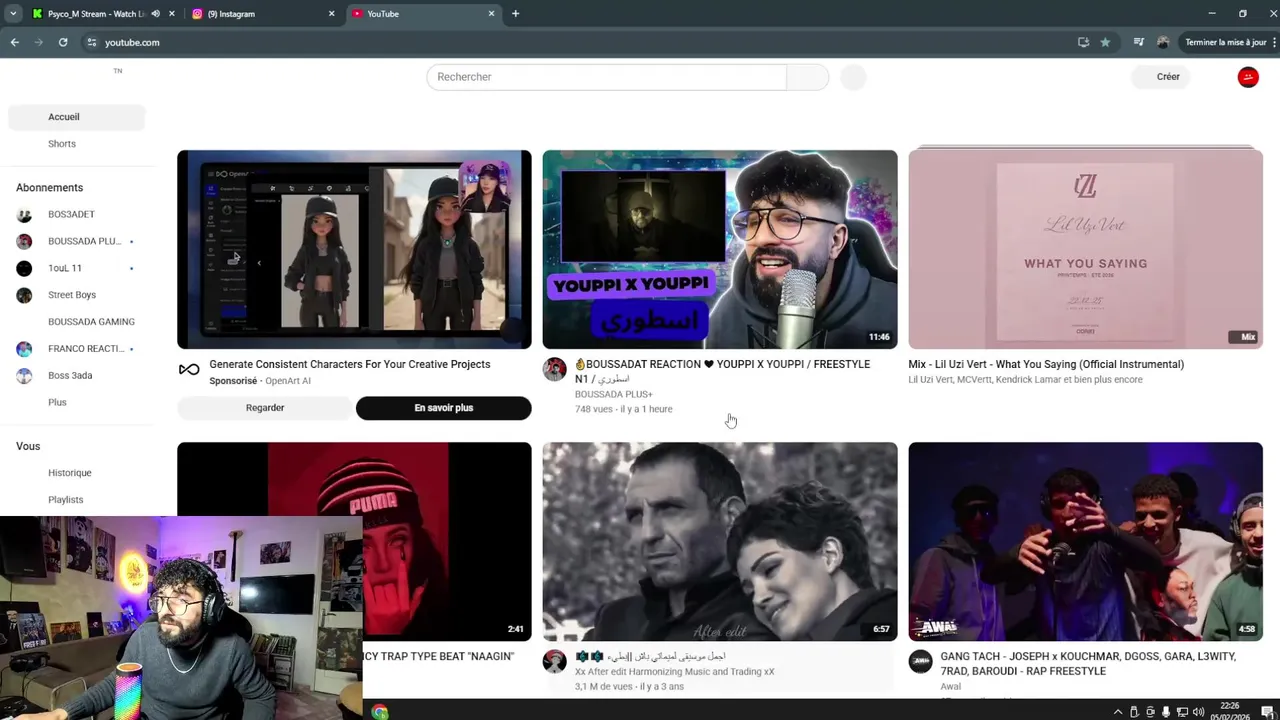Viewport: 1280px width, 720px height.
Task: Open the After edit black-and-white thumbnail
Action: coord(720,541)
